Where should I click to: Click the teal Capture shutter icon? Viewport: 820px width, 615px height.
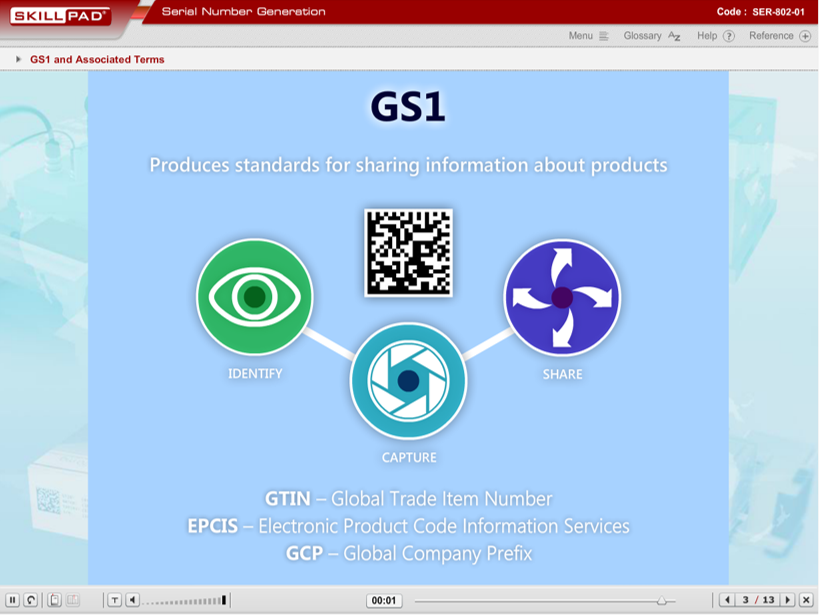tap(408, 380)
